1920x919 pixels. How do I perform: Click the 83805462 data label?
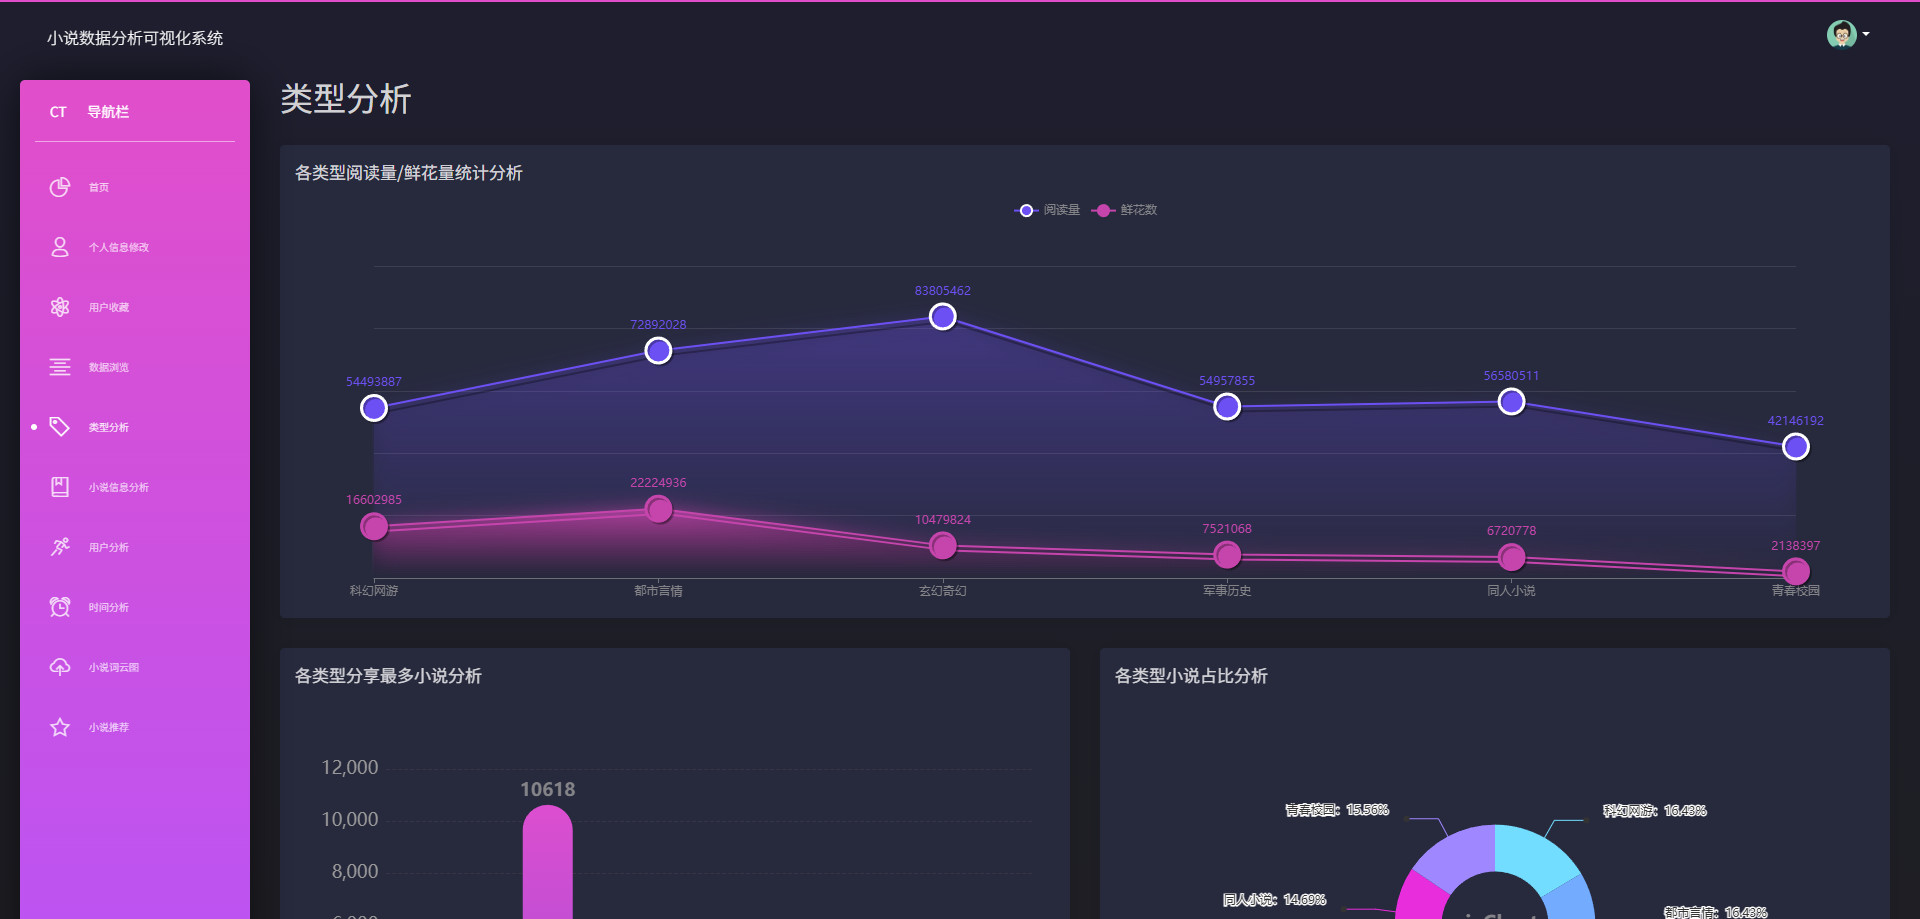coord(943,291)
